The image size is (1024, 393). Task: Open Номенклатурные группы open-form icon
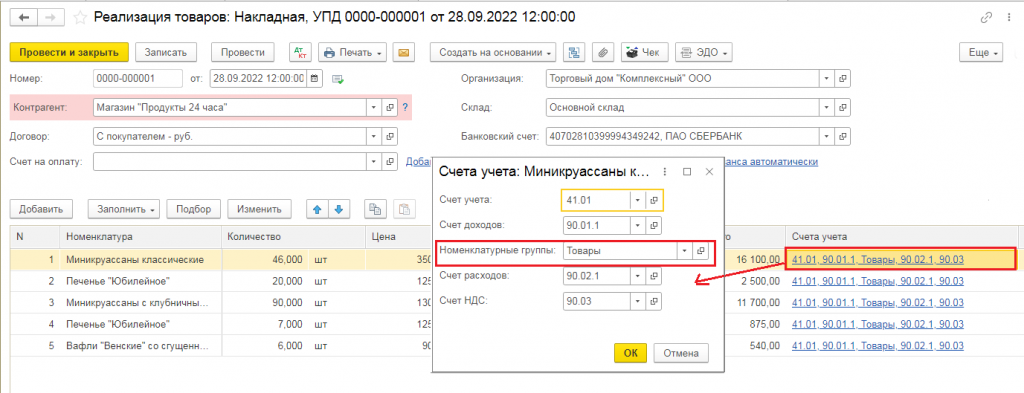pos(700,251)
